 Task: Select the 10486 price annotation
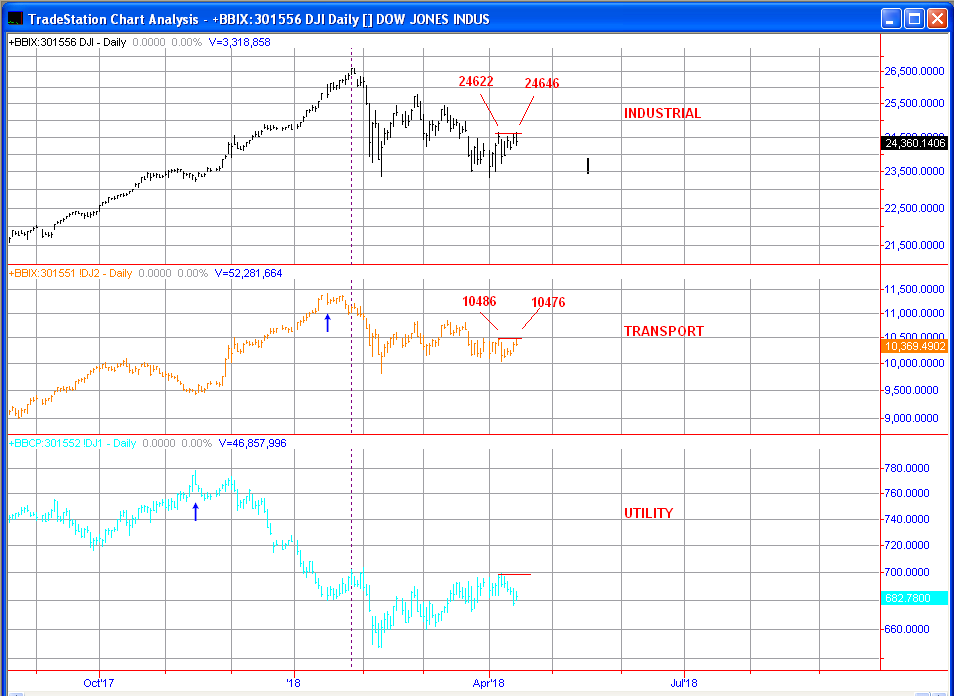(479, 301)
